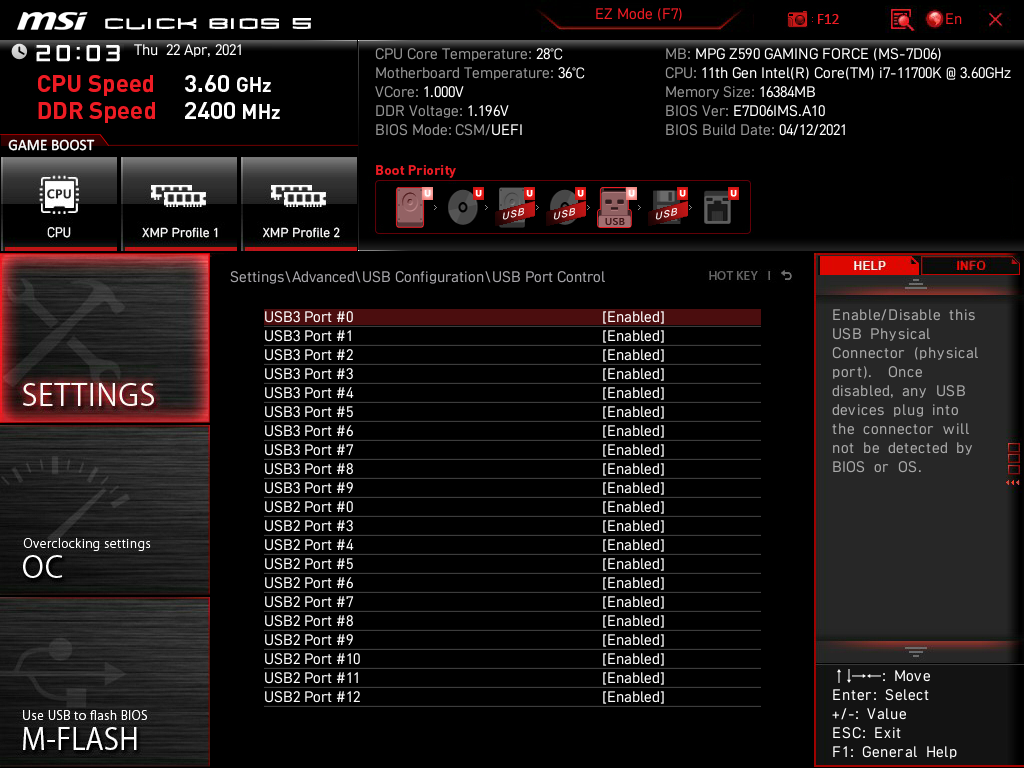Toggle the CPU Game Boost button
The image size is (1024, 768).
[x=59, y=203]
